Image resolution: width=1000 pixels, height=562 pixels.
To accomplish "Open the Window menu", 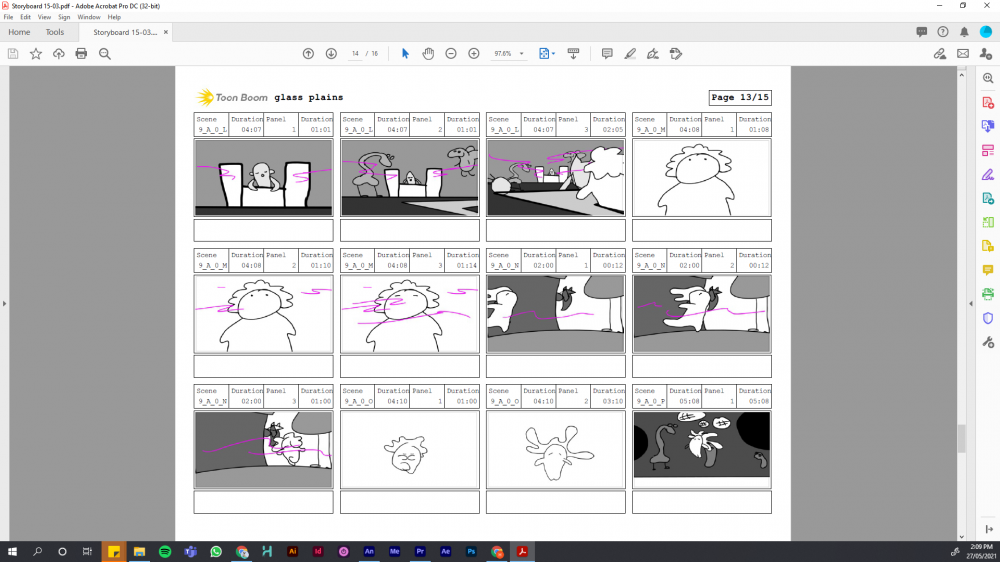I will (x=89, y=17).
